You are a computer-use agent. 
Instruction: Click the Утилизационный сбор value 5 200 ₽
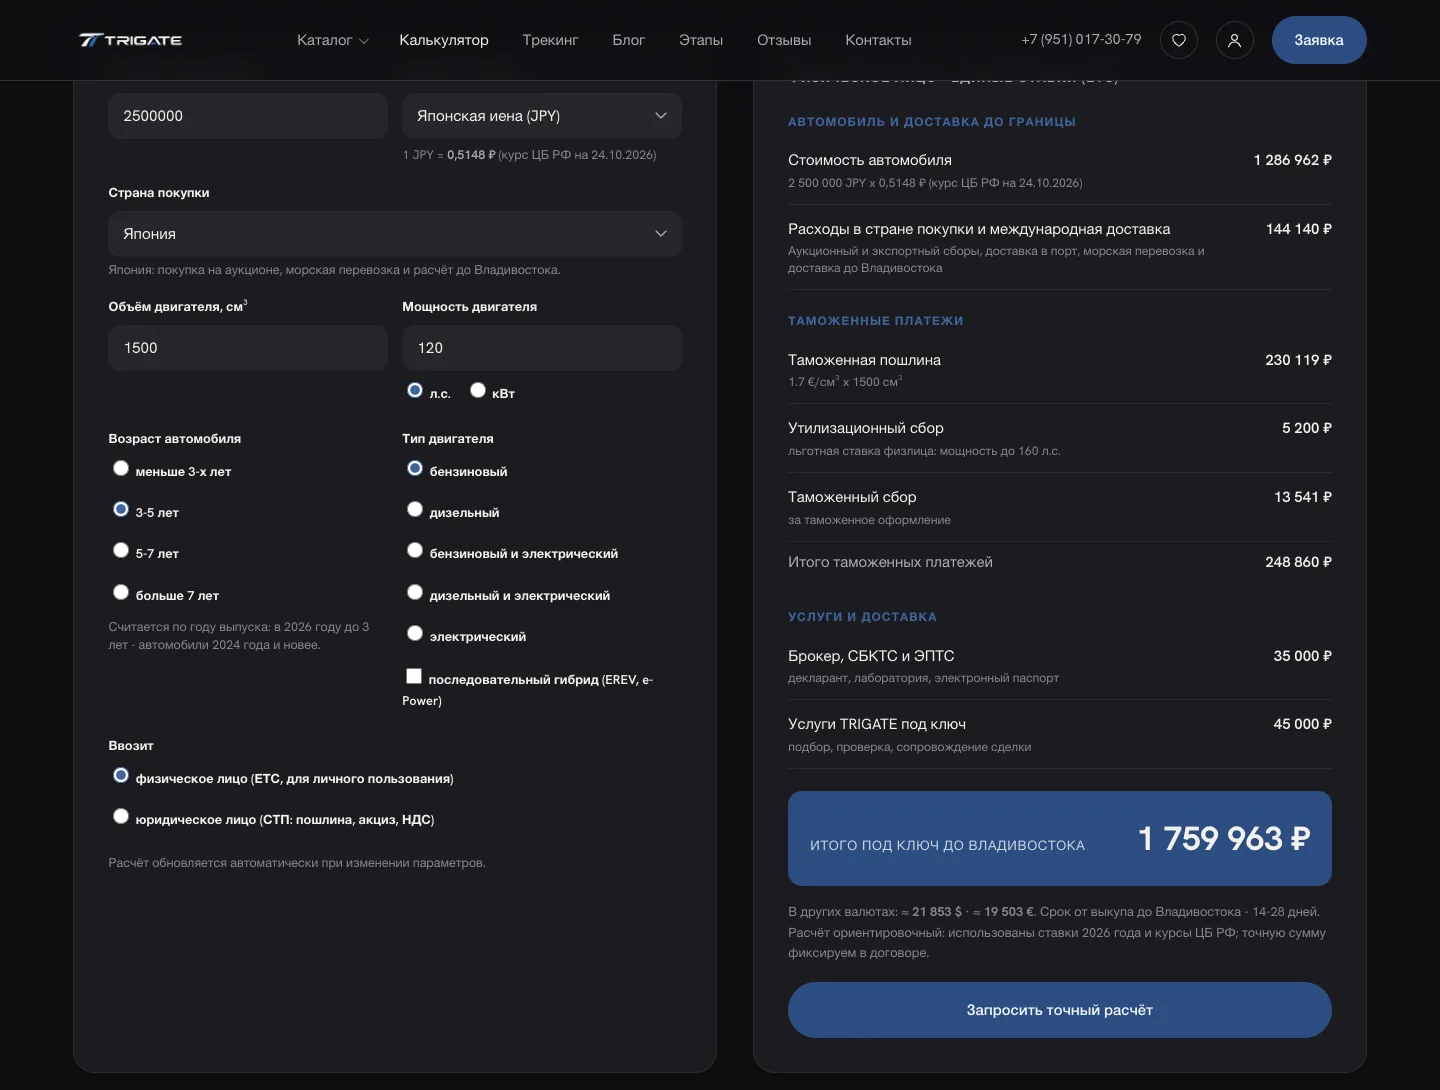click(x=1307, y=428)
